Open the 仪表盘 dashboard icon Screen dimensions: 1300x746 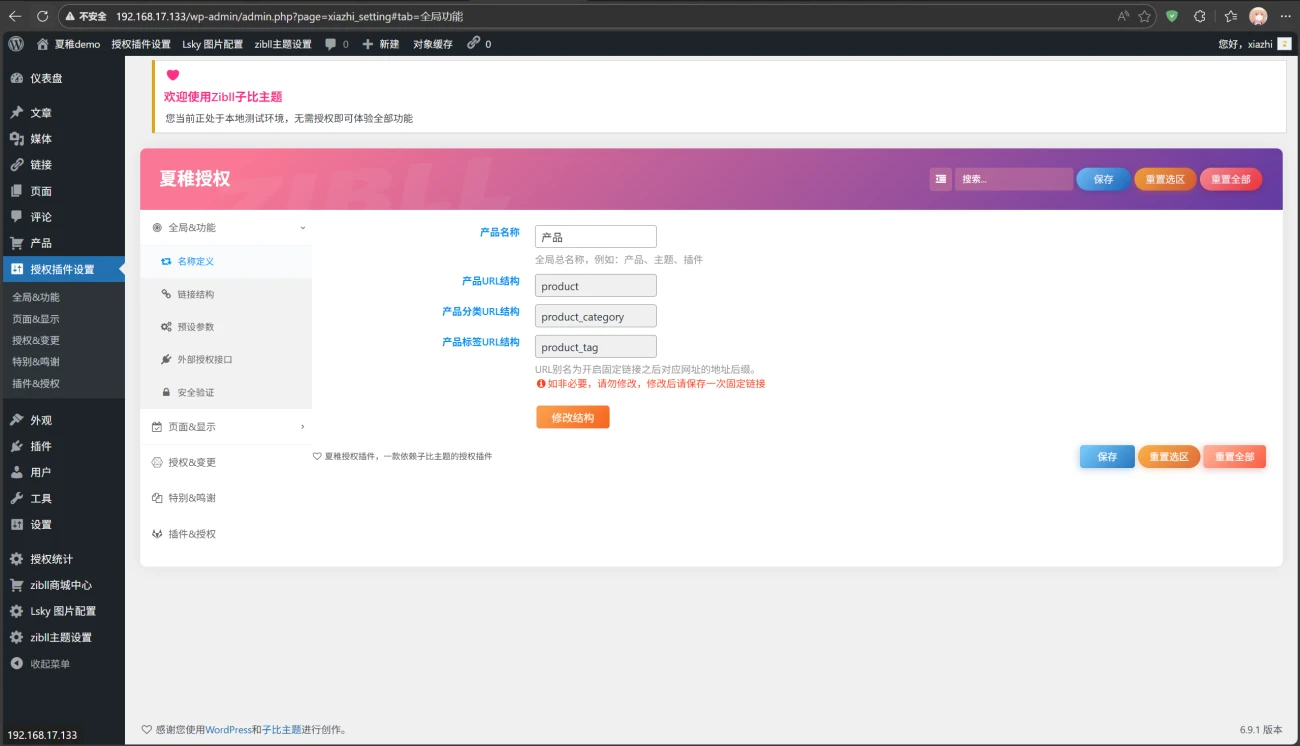click(x=16, y=76)
